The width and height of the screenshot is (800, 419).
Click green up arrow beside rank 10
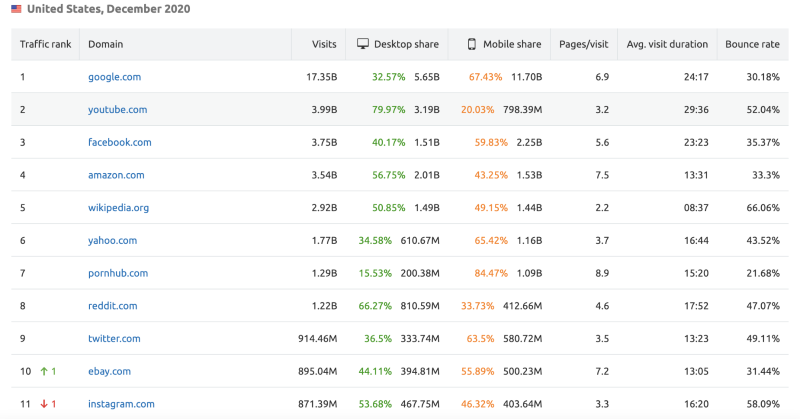tap(44, 371)
